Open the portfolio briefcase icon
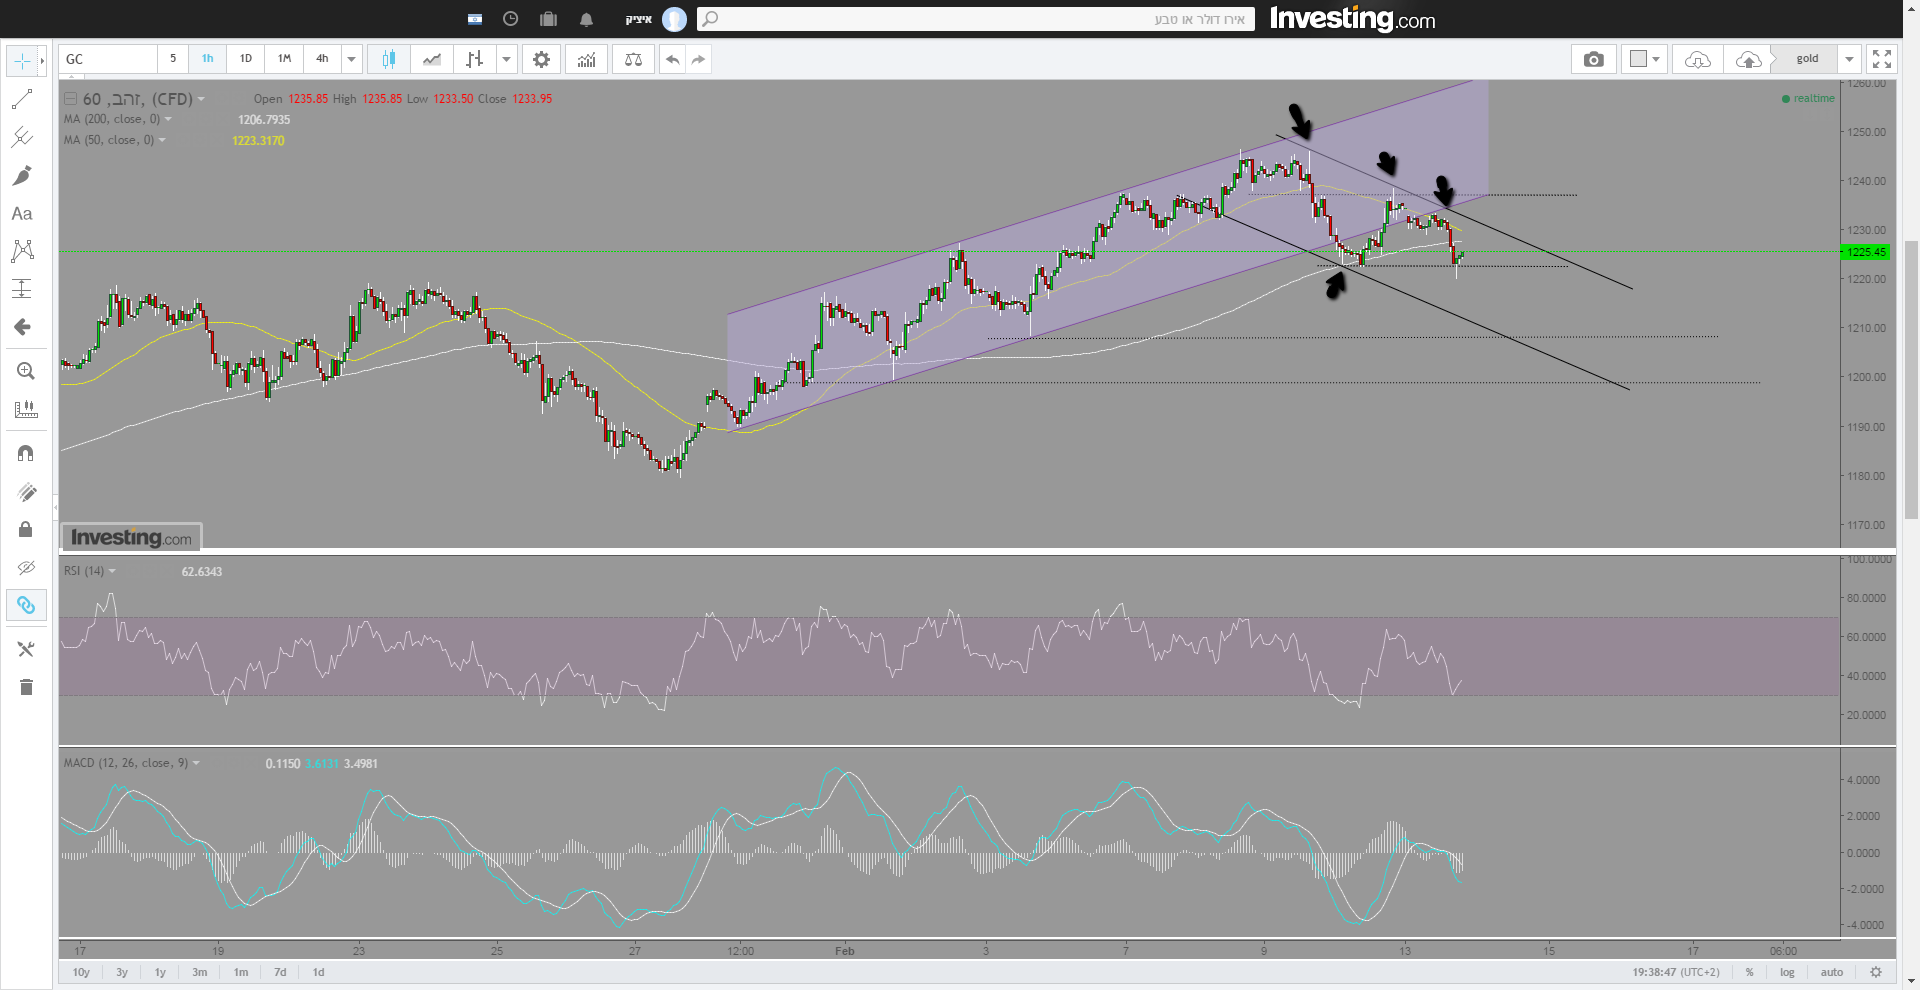The image size is (1920, 990). tap(548, 19)
